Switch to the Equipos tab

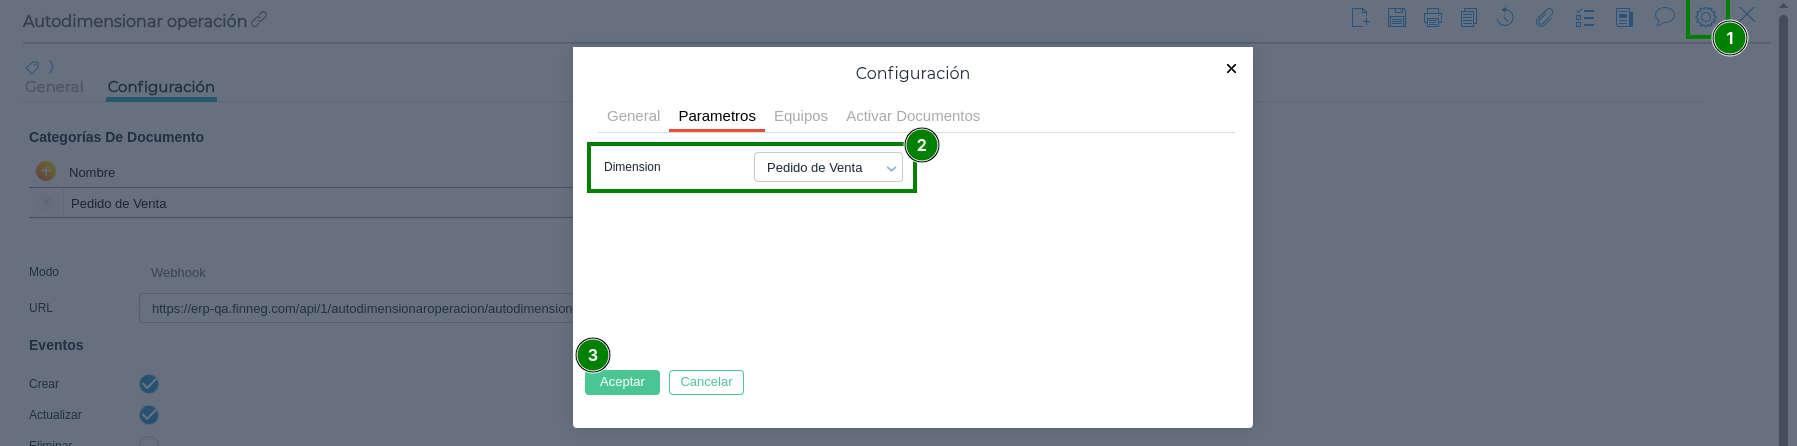pyautogui.click(x=801, y=116)
